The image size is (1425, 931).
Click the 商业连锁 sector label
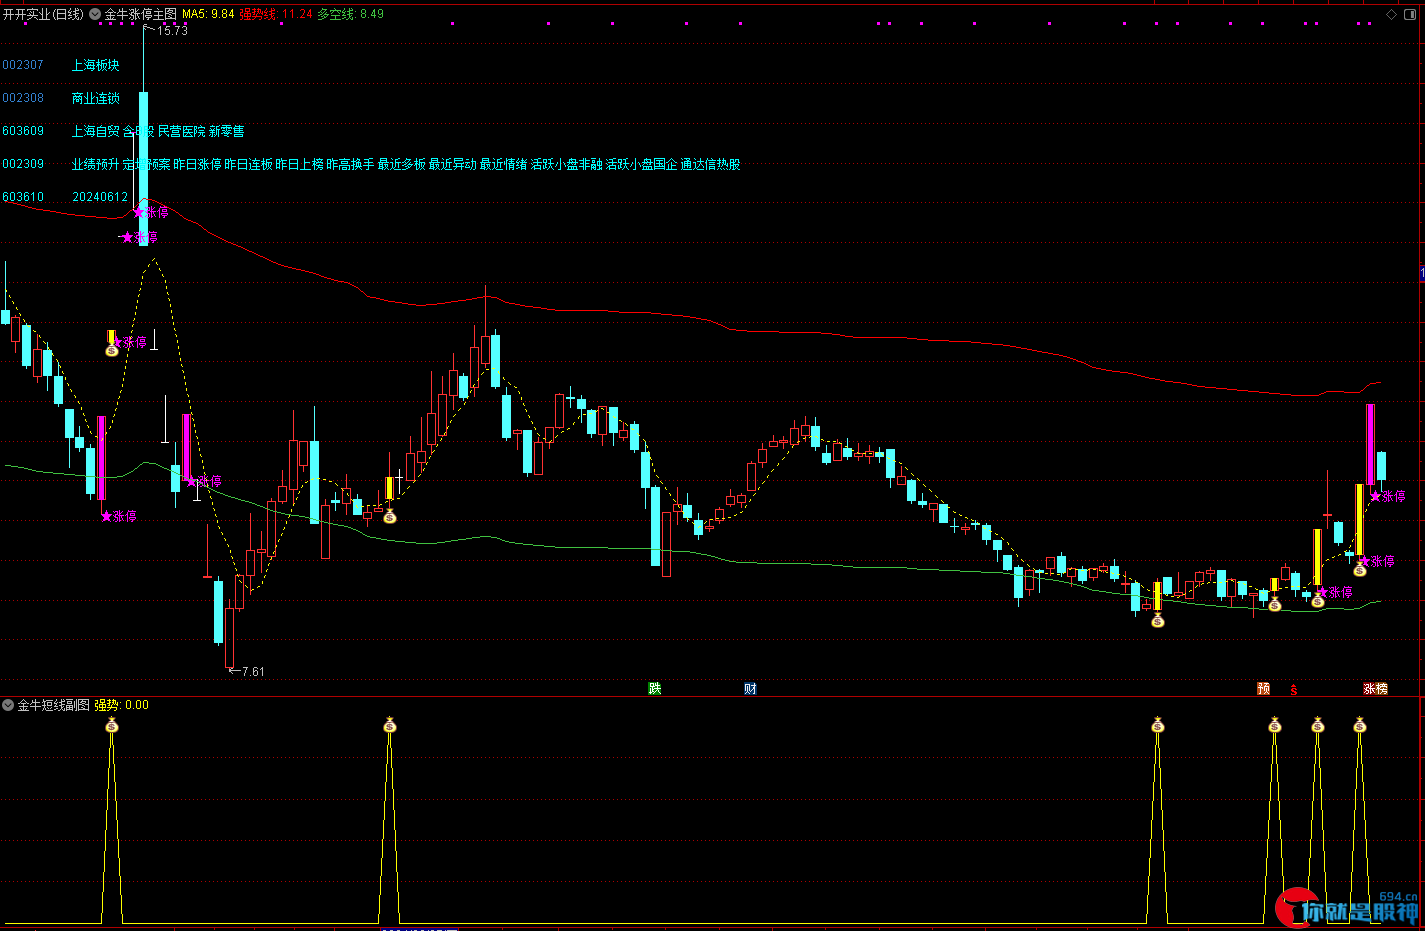point(96,98)
